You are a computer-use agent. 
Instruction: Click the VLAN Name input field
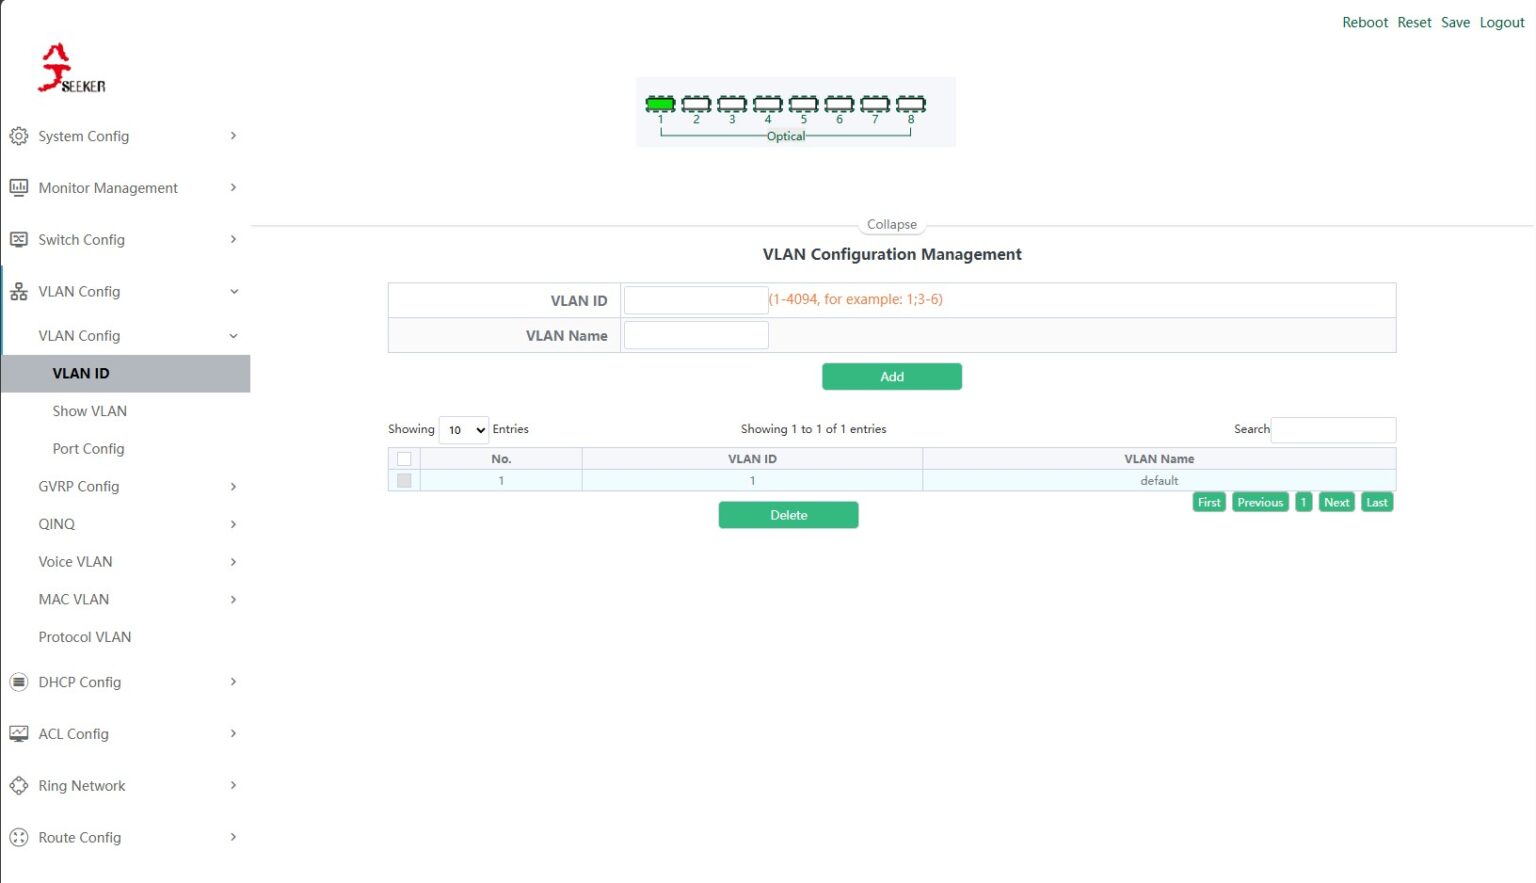(x=696, y=335)
